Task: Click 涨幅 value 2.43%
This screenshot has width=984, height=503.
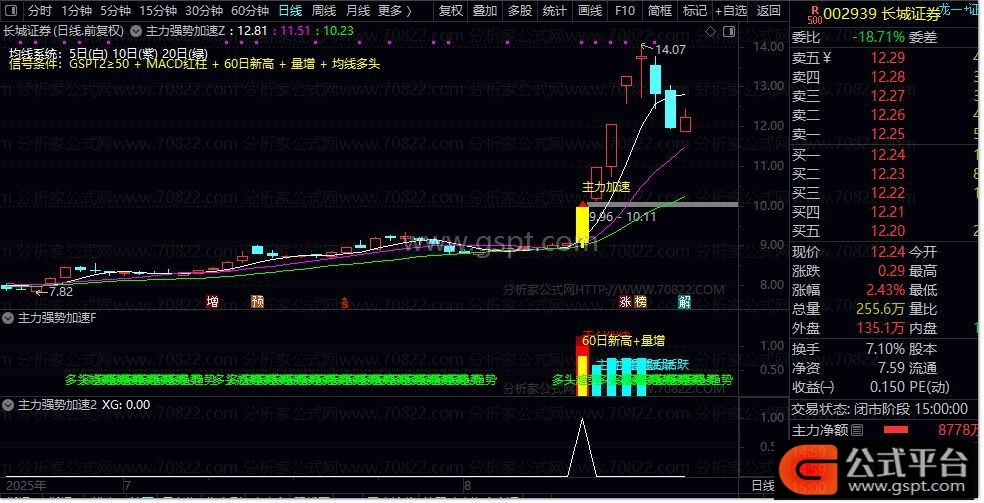Action: [885, 290]
